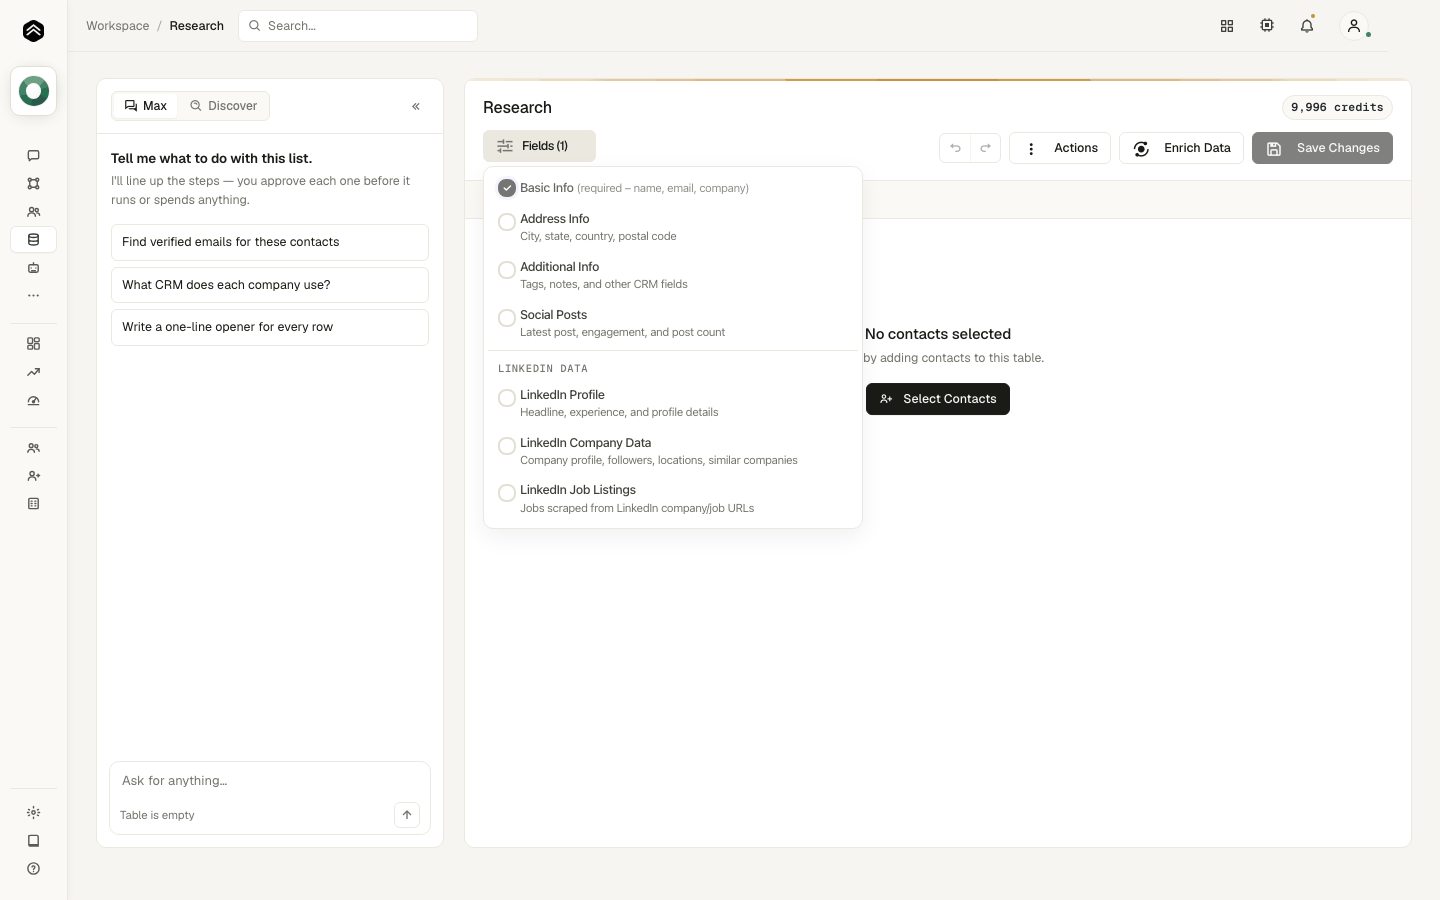
Task: Open the table sheet icon in the sidebar
Action: (x=33, y=504)
